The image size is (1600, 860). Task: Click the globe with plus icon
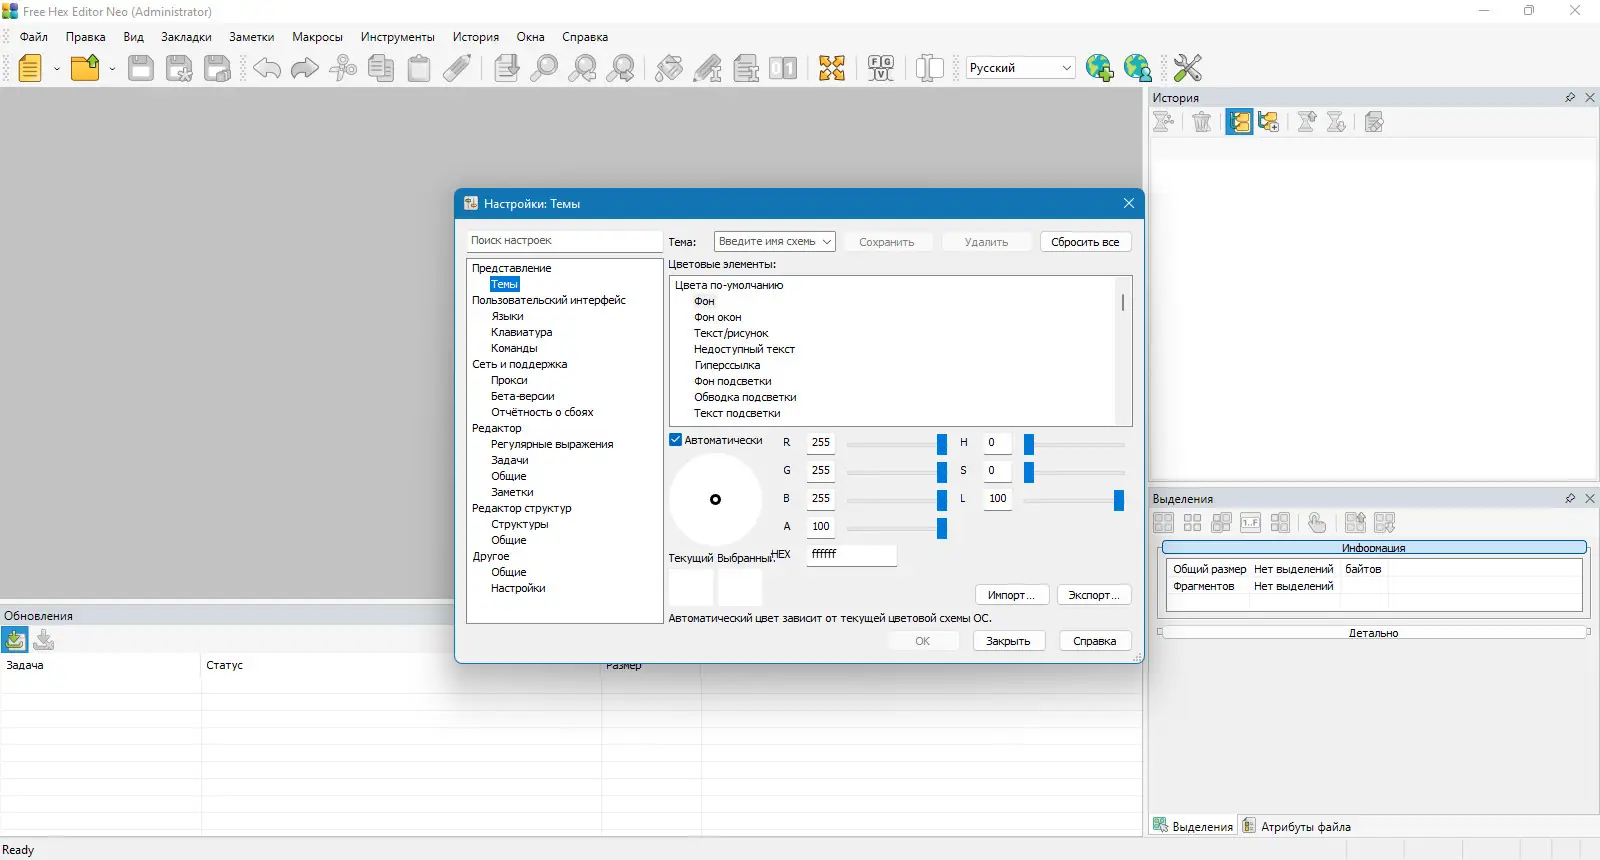coord(1099,68)
